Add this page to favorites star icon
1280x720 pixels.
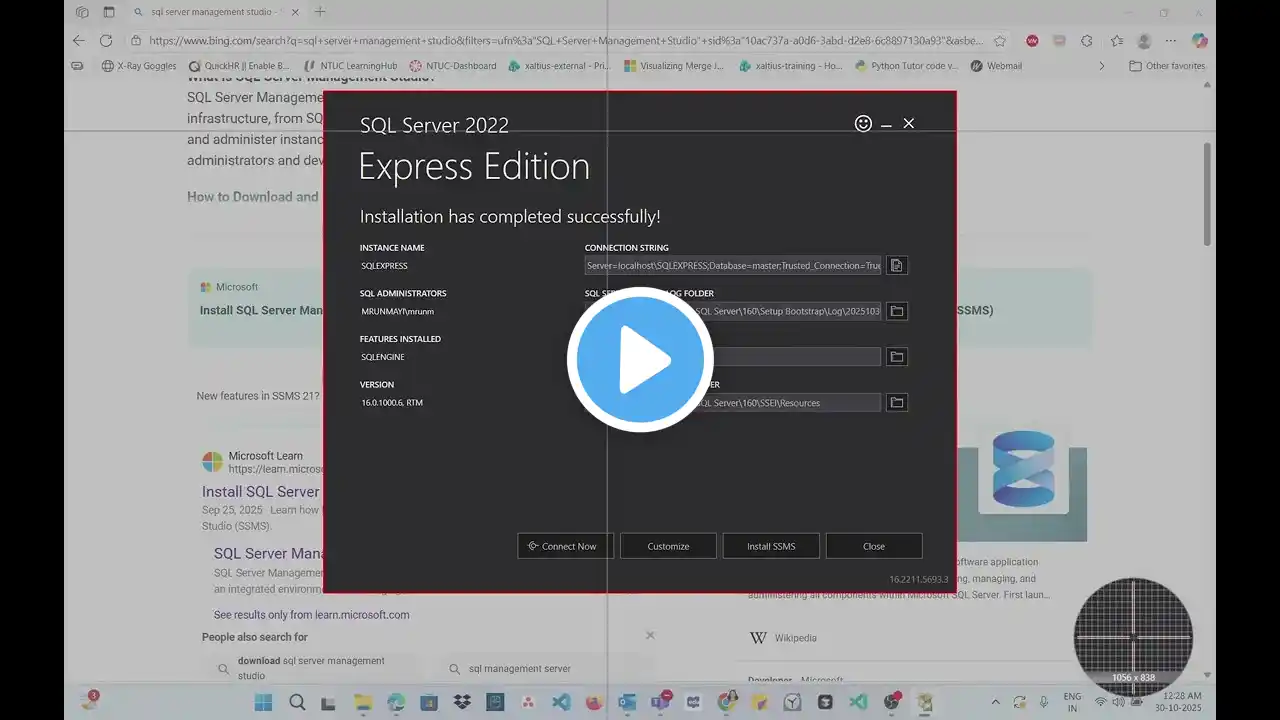click(x=1000, y=41)
